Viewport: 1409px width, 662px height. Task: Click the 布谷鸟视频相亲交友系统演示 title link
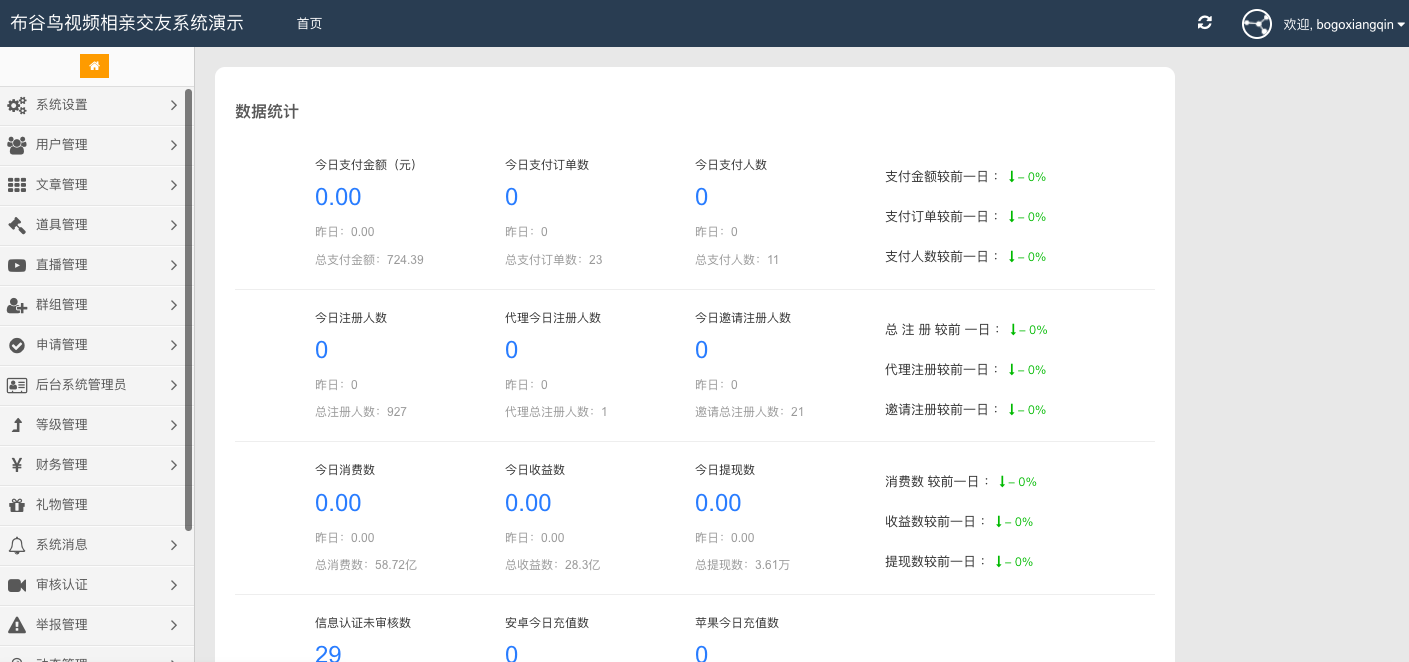(x=127, y=23)
